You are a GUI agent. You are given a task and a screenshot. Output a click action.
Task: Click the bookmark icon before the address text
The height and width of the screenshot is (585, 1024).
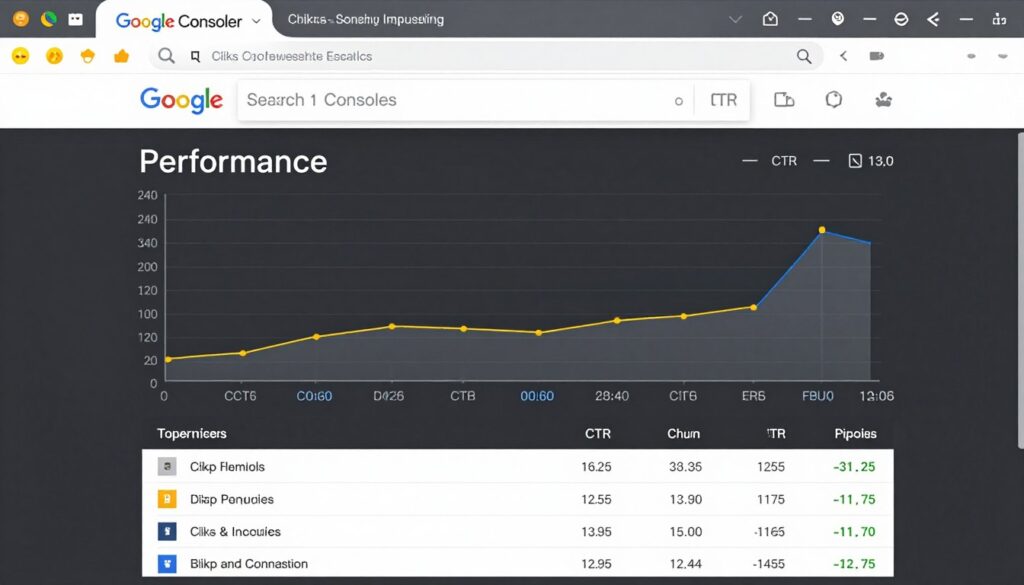click(x=195, y=57)
